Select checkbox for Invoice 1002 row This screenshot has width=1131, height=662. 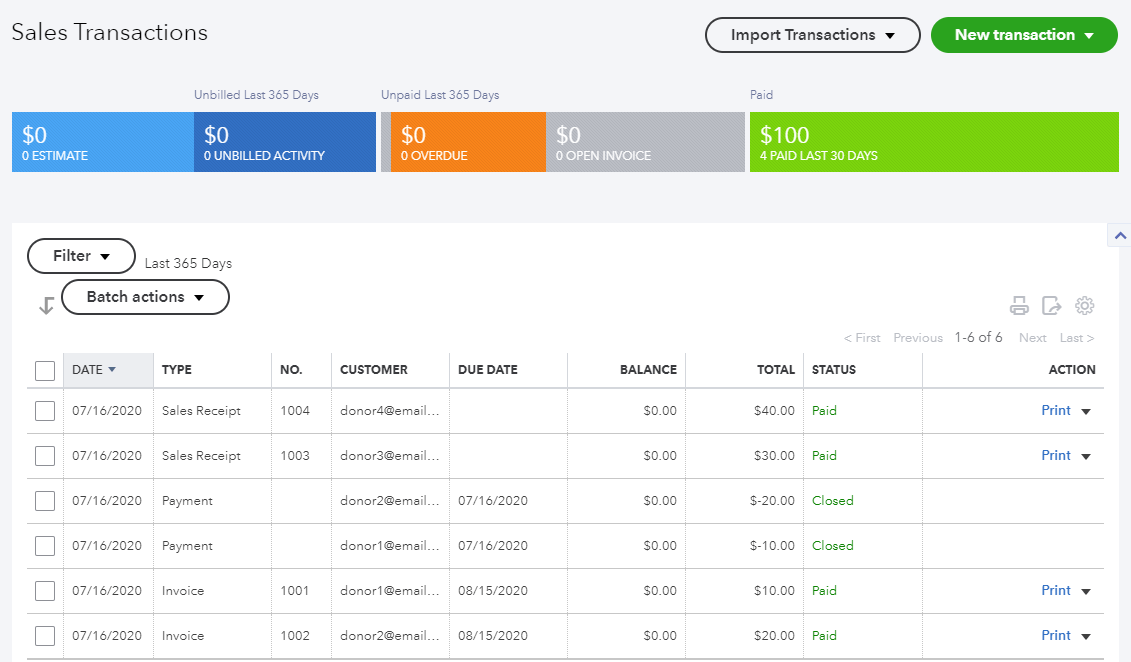click(x=45, y=636)
